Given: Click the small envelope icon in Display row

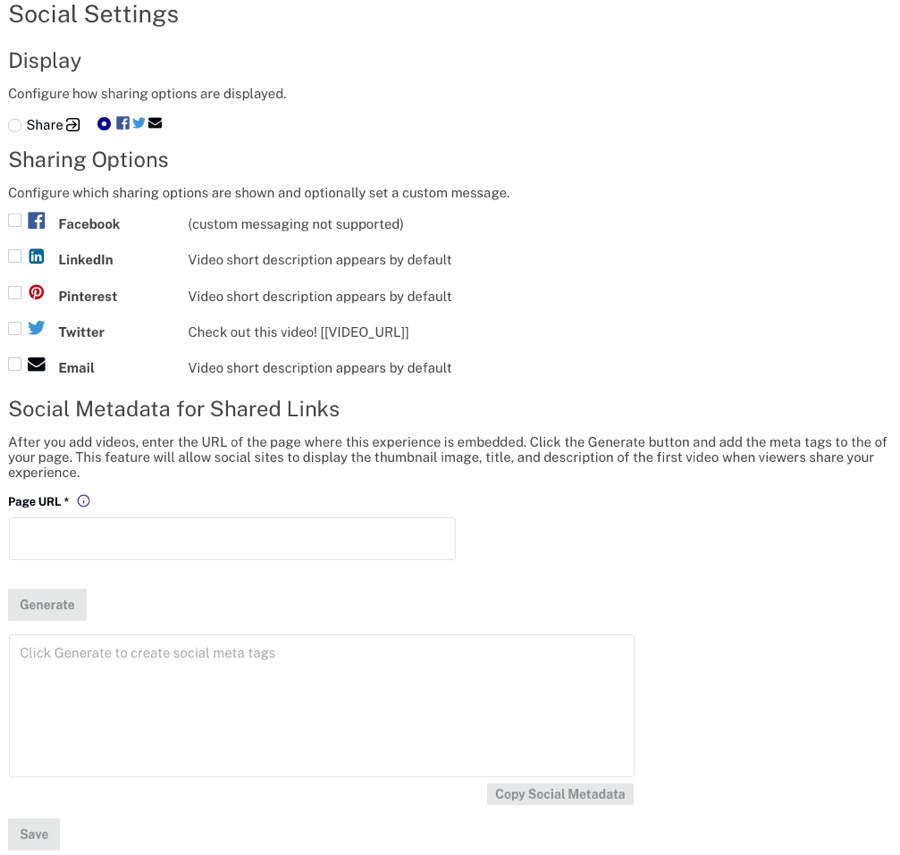Looking at the screenshot, I should [155, 123].
